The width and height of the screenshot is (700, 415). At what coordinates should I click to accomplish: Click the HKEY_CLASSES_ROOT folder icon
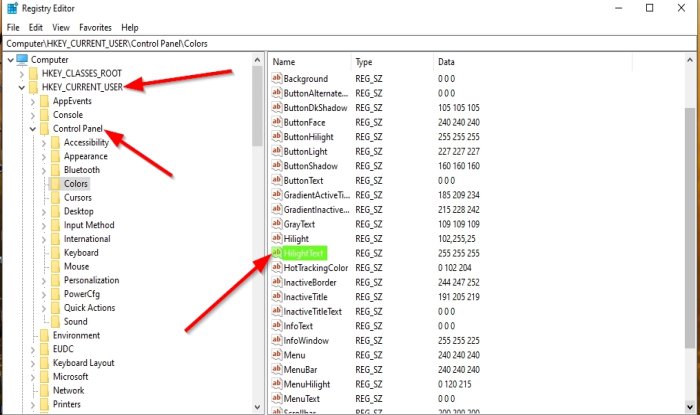coord(33,73)
